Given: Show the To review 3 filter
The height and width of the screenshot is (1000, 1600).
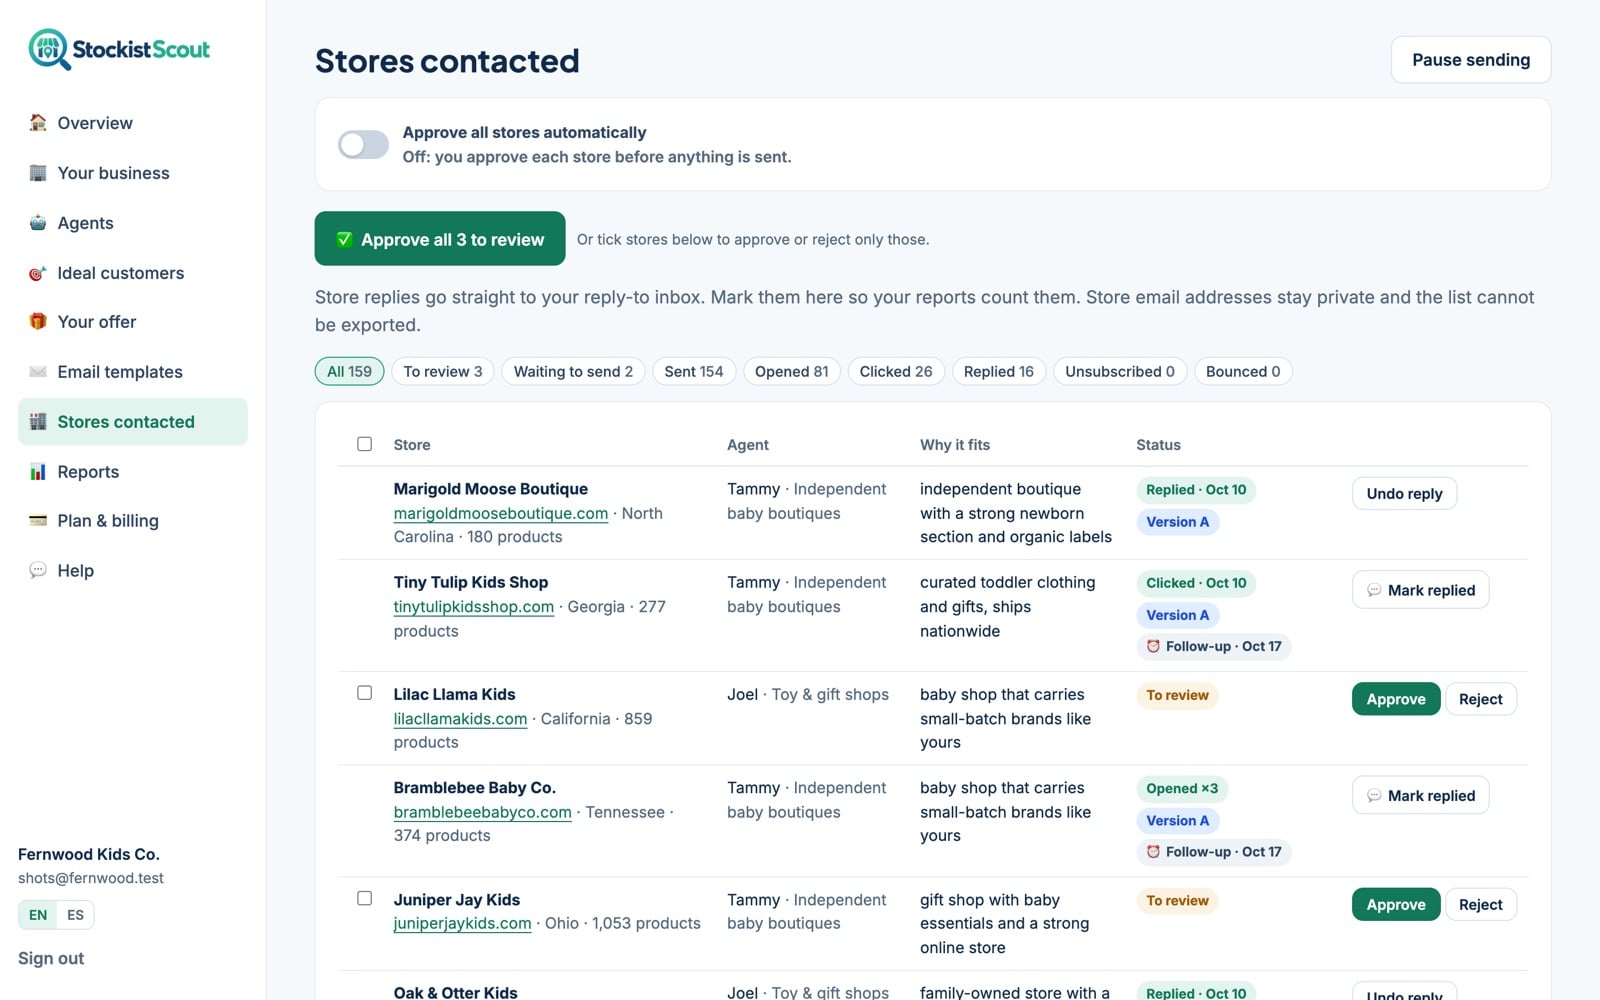Looking at the screenshot, I should pos(442,371).
